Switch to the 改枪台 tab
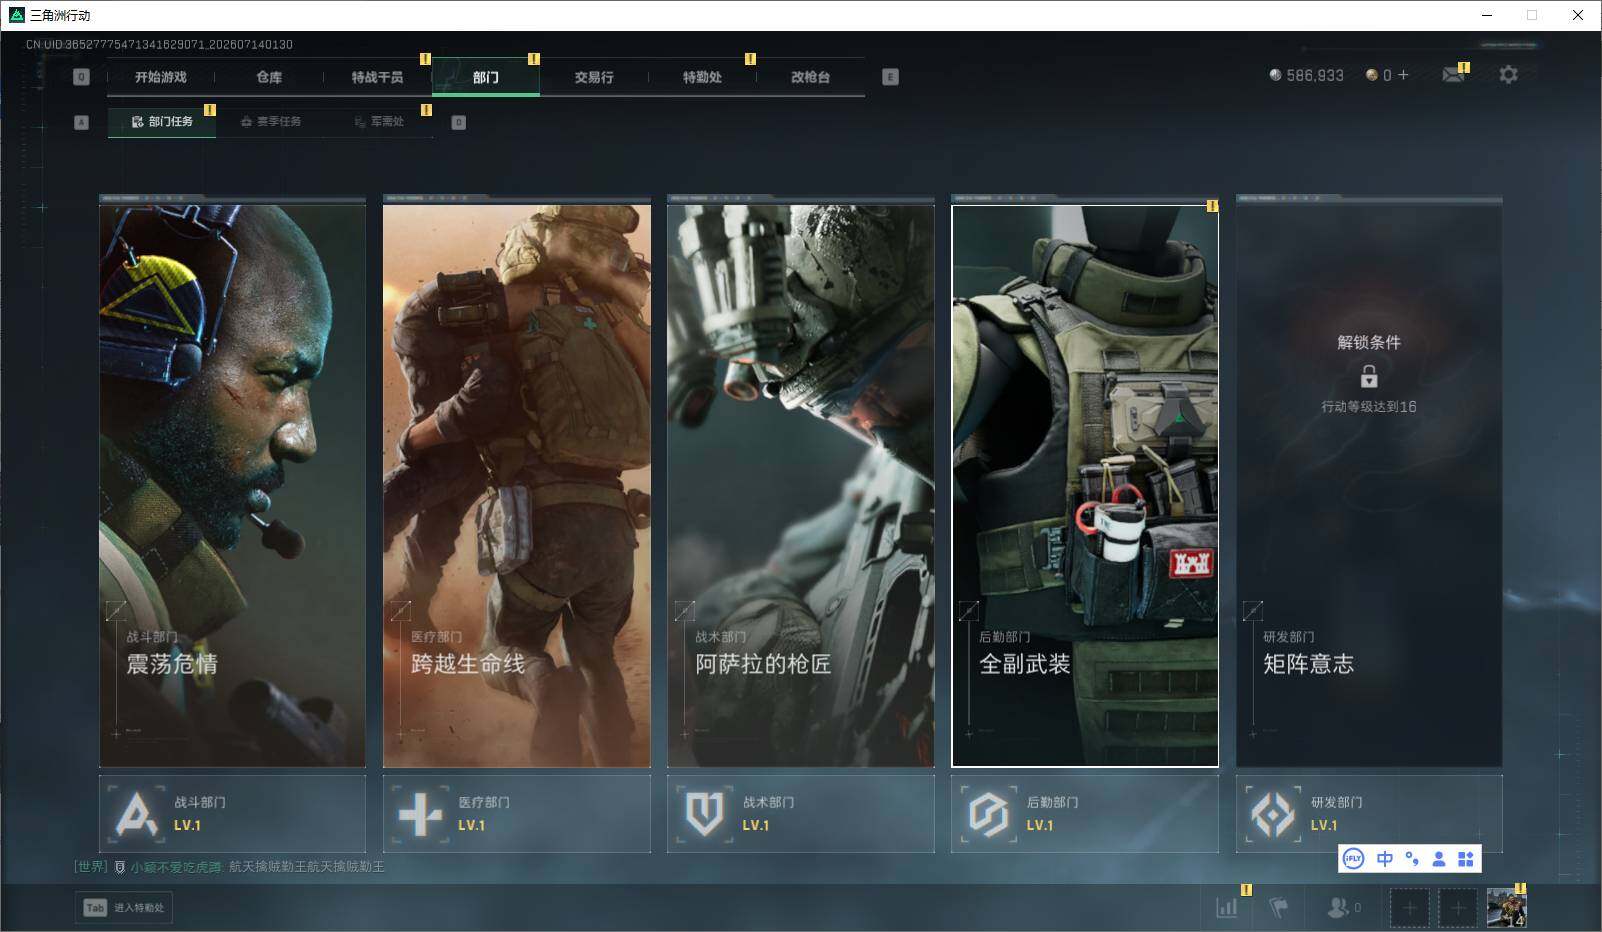Viewport: 1602px width, 932px height. pos(810,77)
